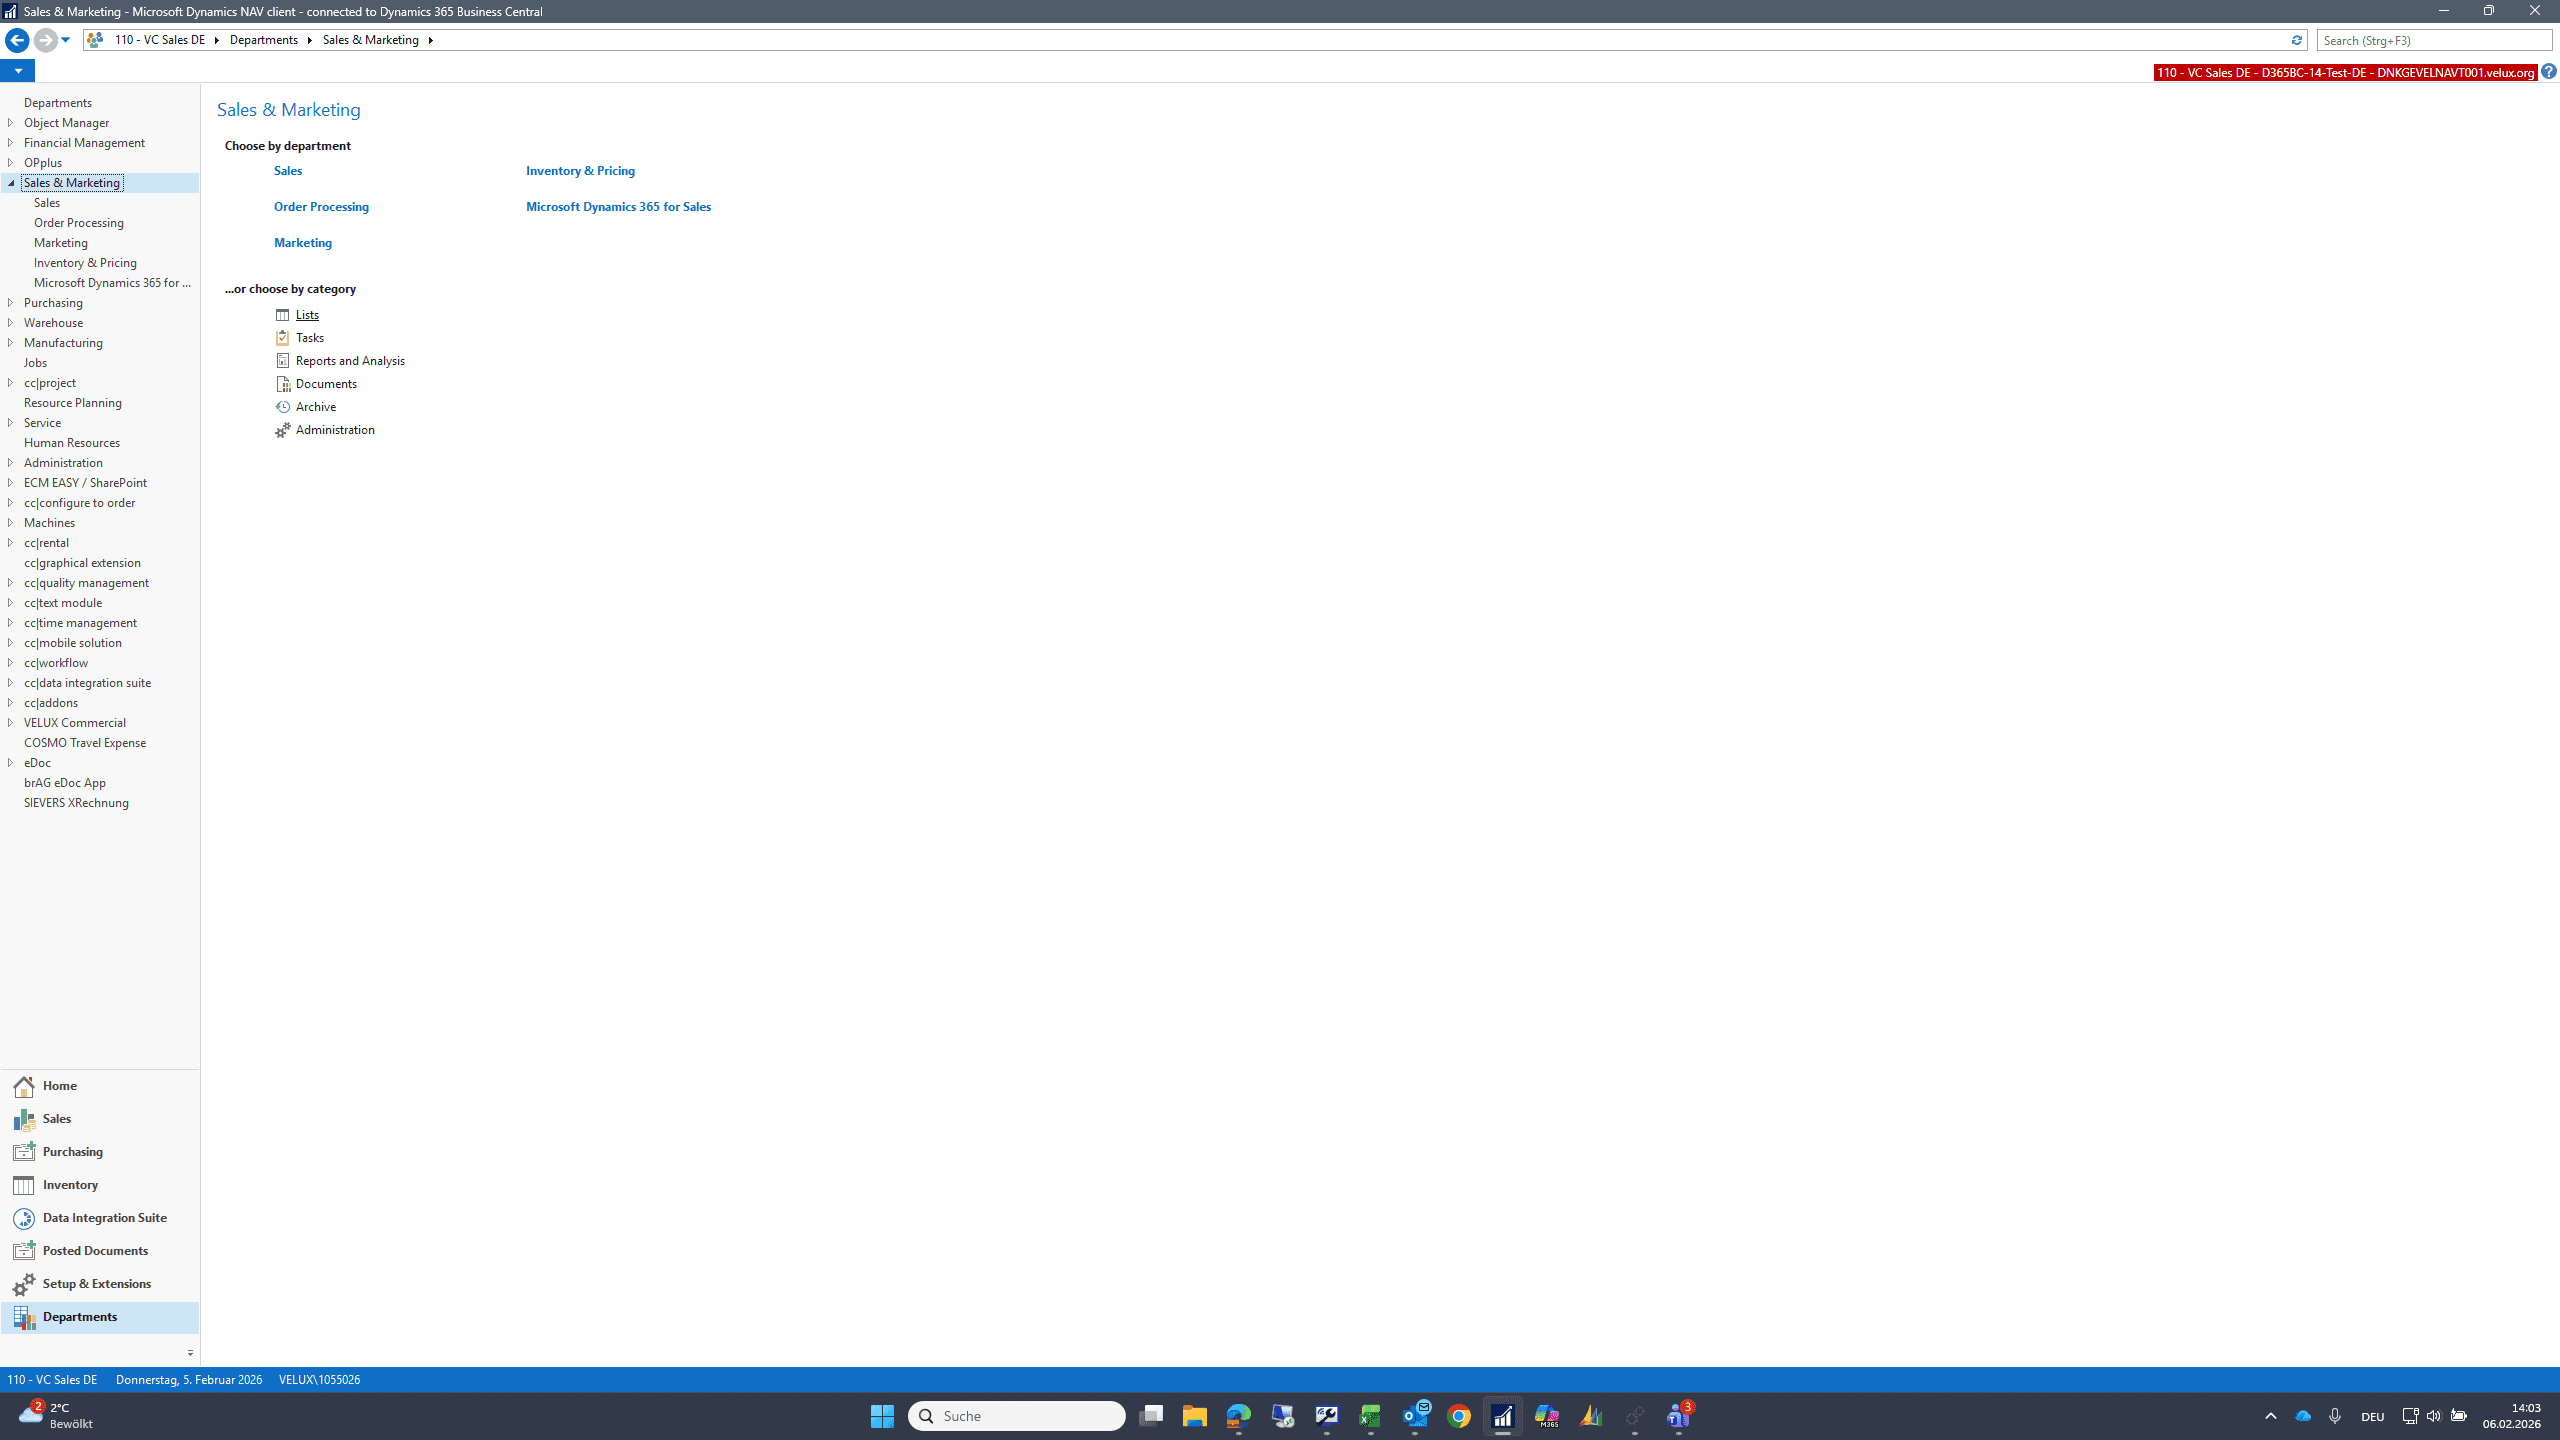2560x1440 pixels.
Task: Open the help question mark icon
Action: click(x=2549, y=71)
